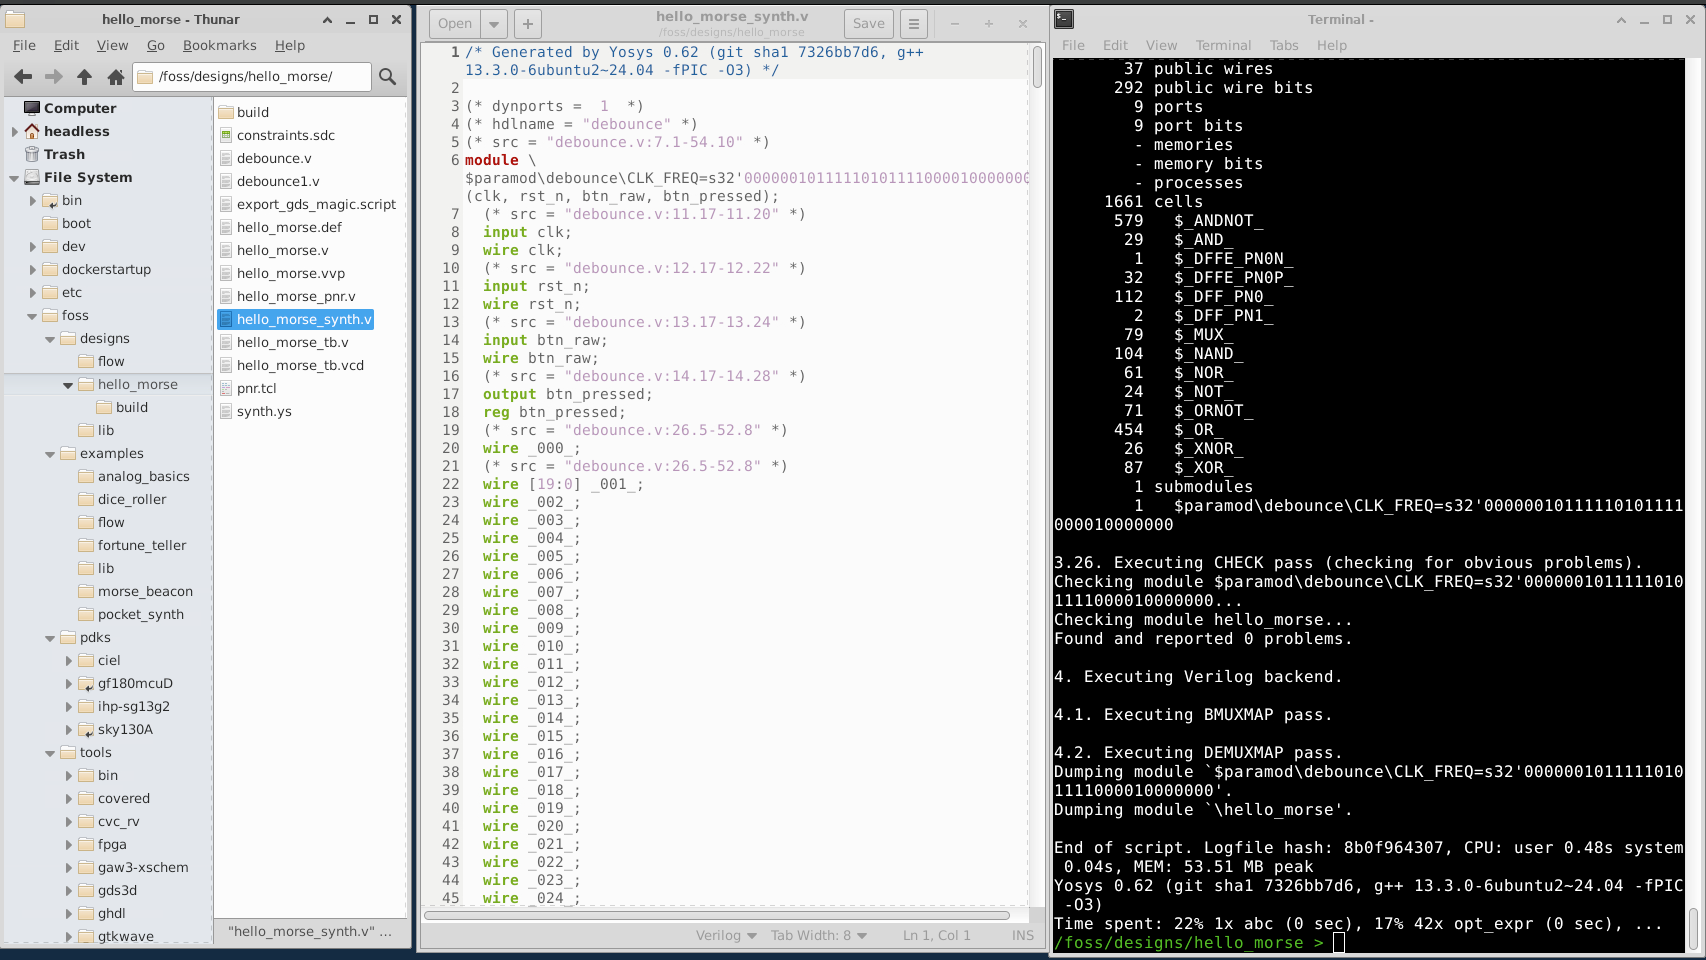The width and height of the screenshot is (1706, 960).
Task: Click the Open button in editor
Action: (455, 24)
